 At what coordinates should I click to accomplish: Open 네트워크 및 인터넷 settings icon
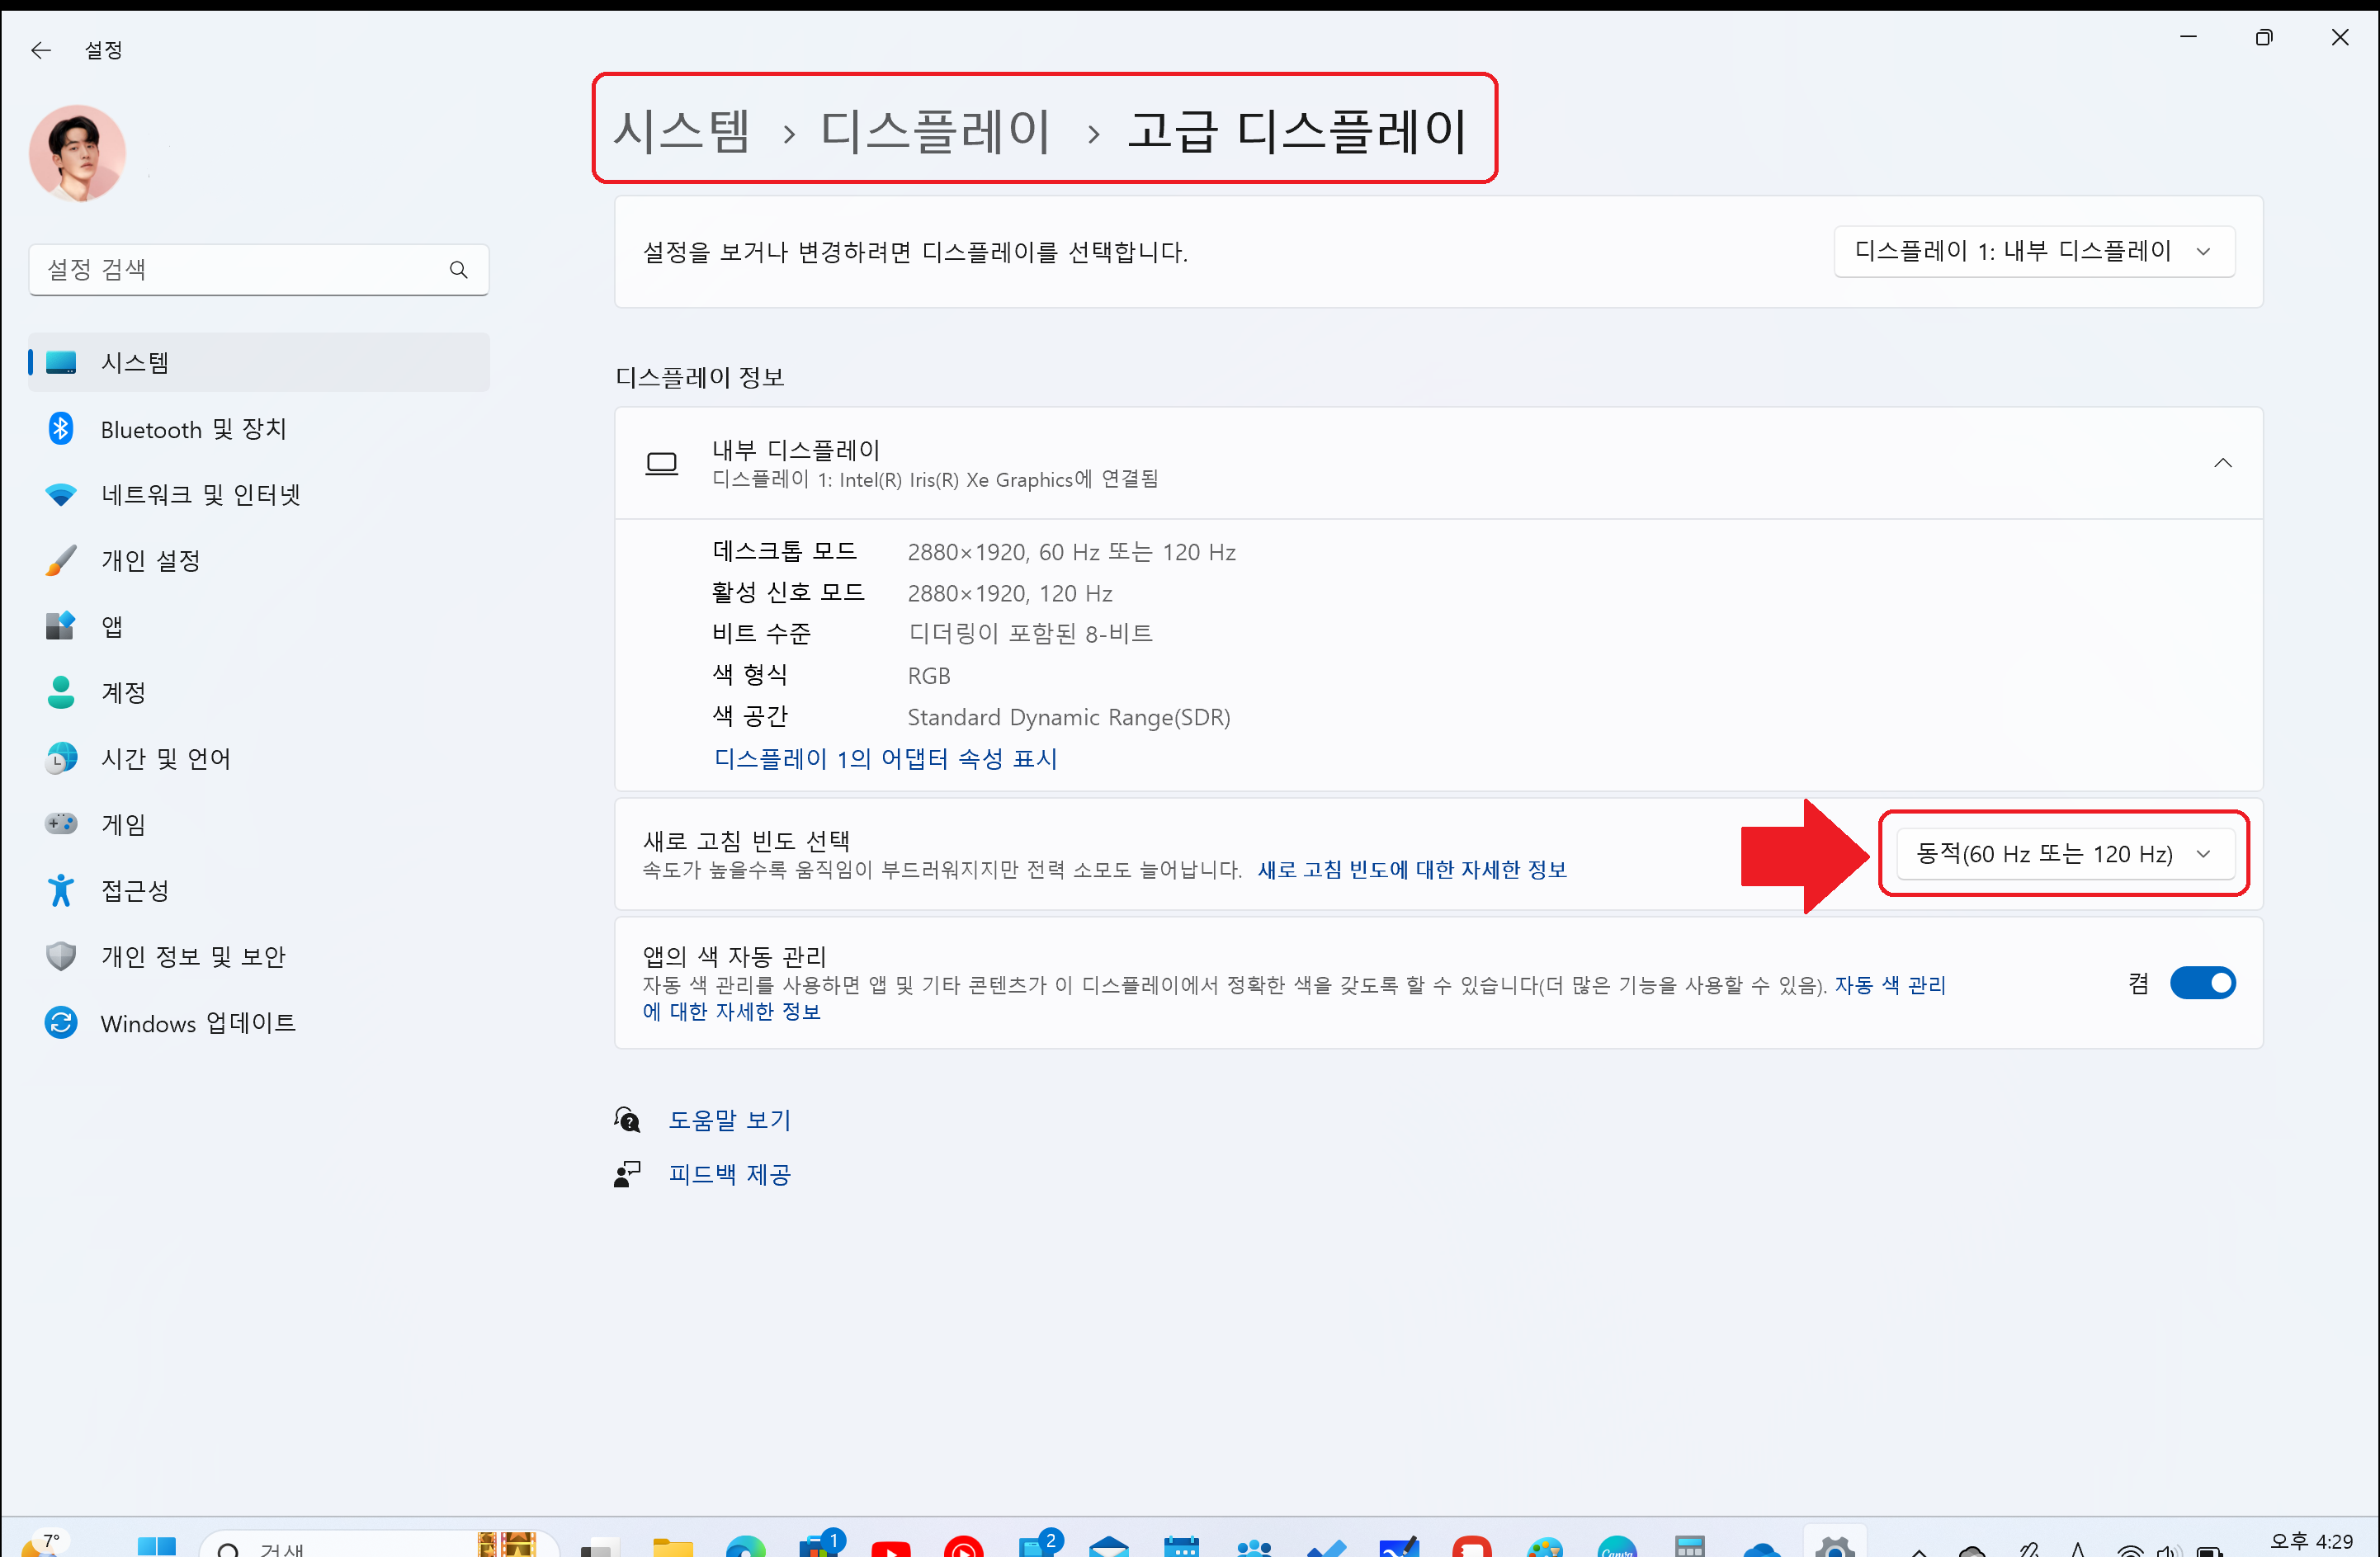61,495
